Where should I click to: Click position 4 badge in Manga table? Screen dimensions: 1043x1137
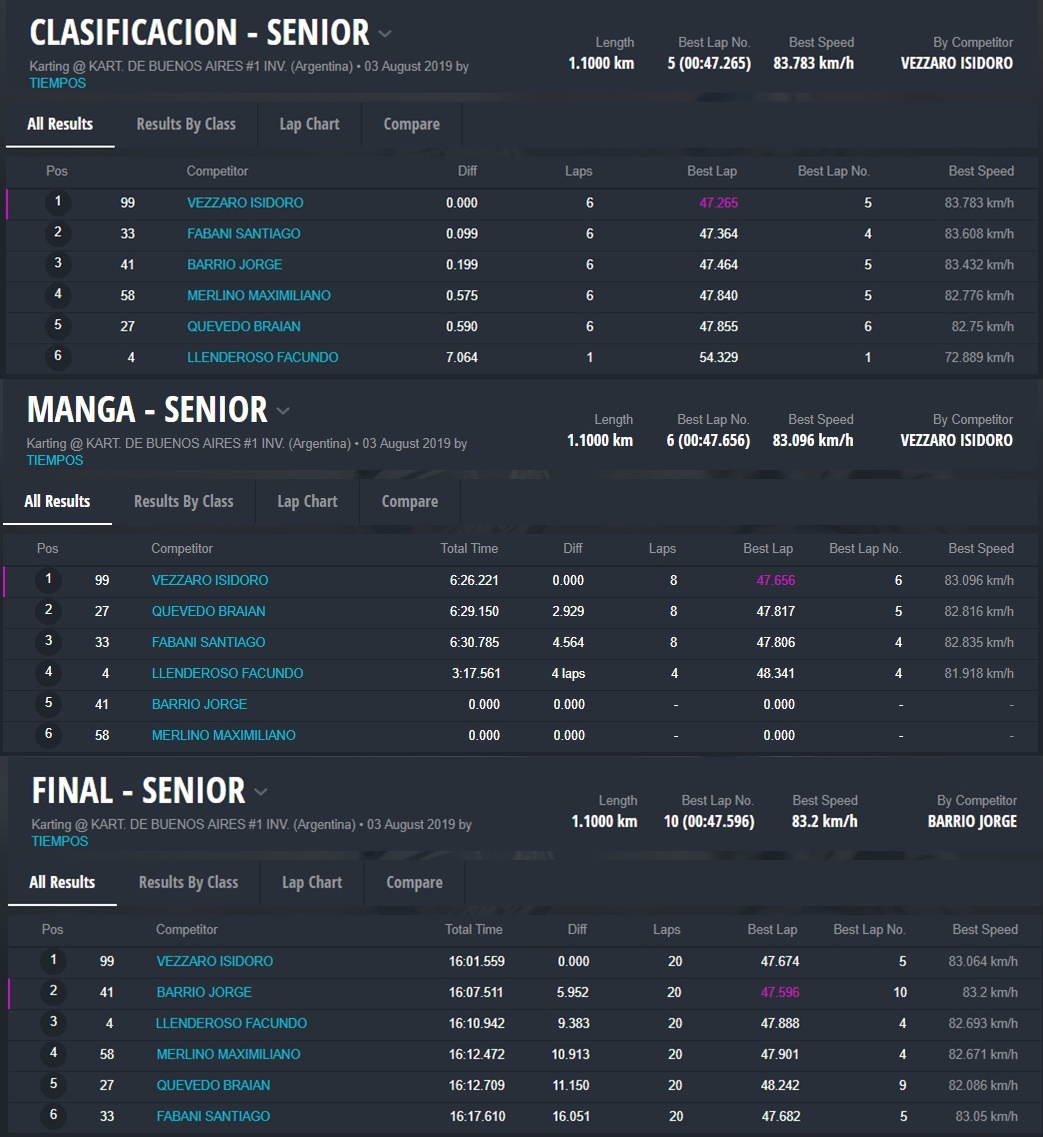tap(48, 673)
